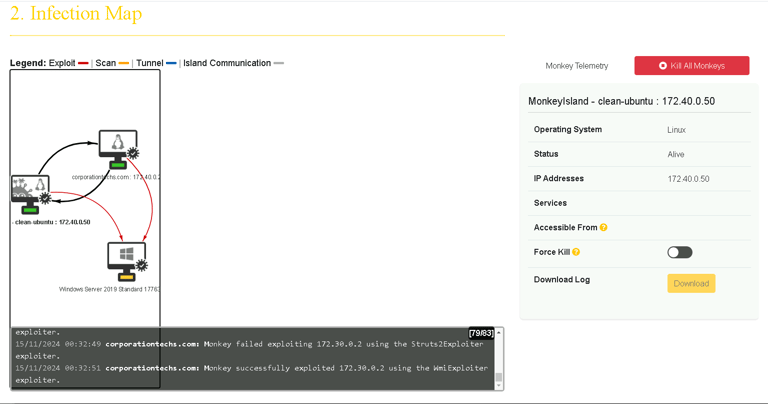Click the 'Legend:' label text
The height and width of the screenshot is (404, 768).
click(28, 63)
